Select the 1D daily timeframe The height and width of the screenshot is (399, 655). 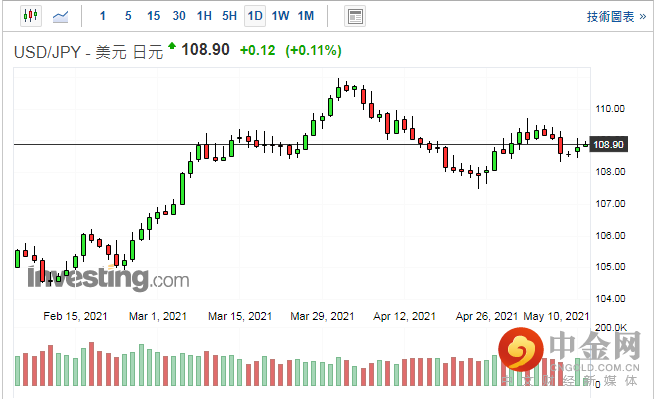coord(255,16)
